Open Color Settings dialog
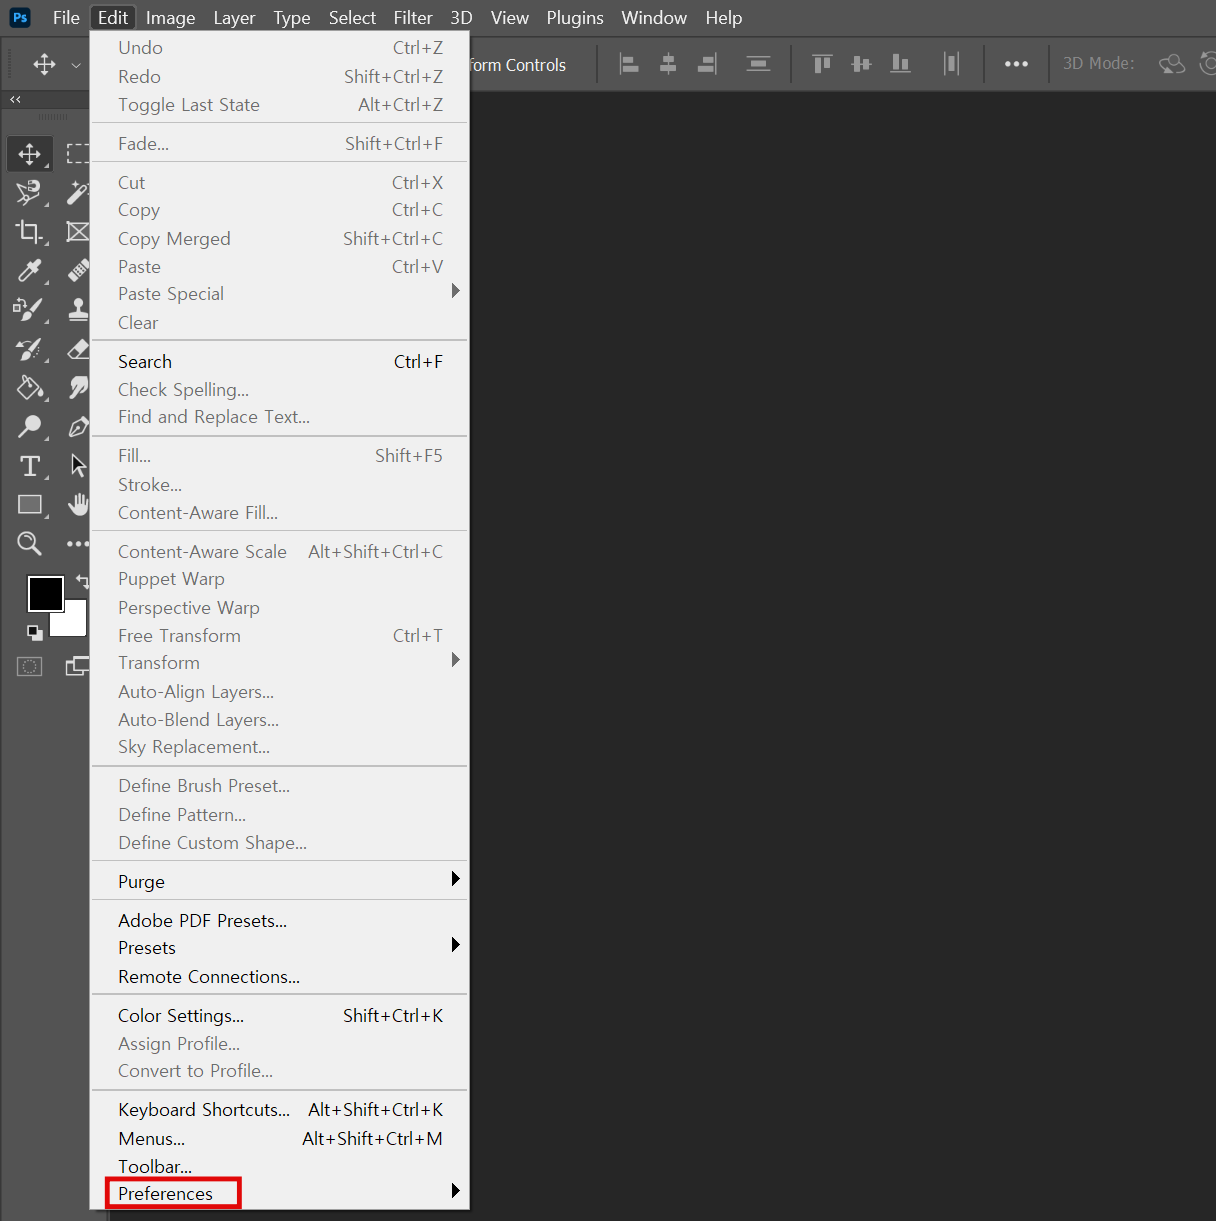The width and height of the screenshot is (1216, 1221). [280, 1016]
